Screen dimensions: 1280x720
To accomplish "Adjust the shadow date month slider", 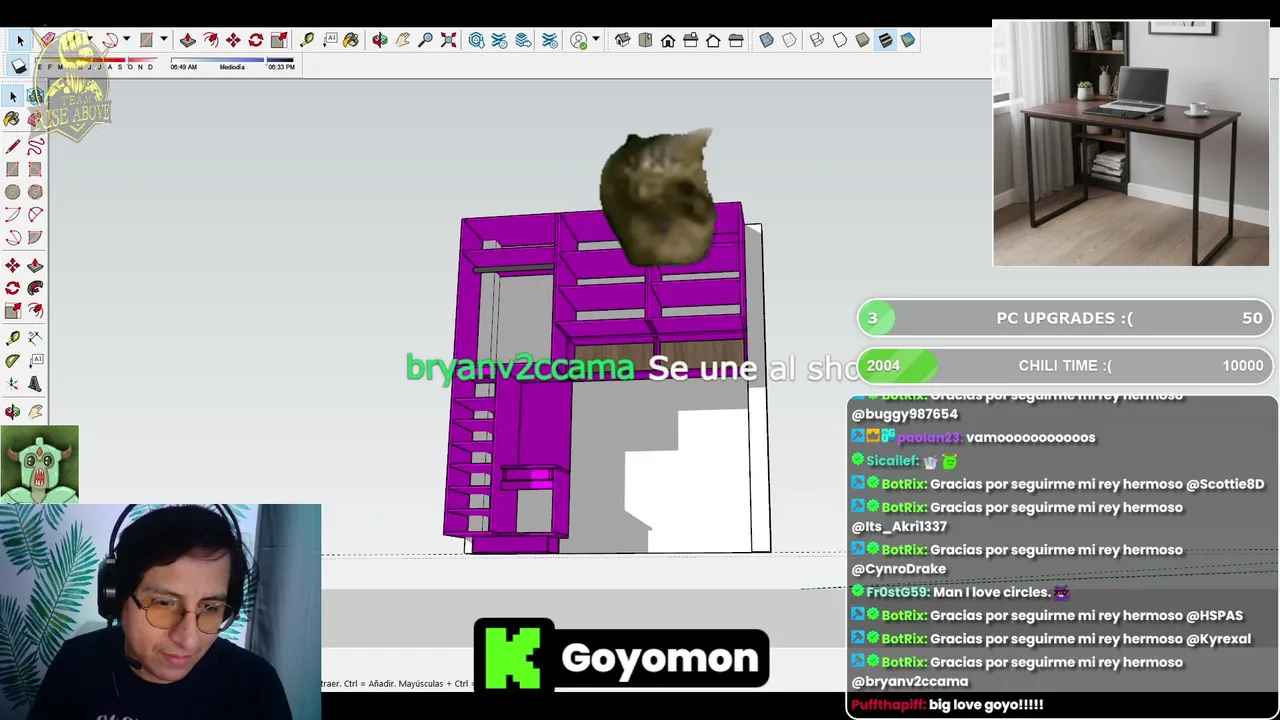I will pyautogui.click(x=97, y=60).
